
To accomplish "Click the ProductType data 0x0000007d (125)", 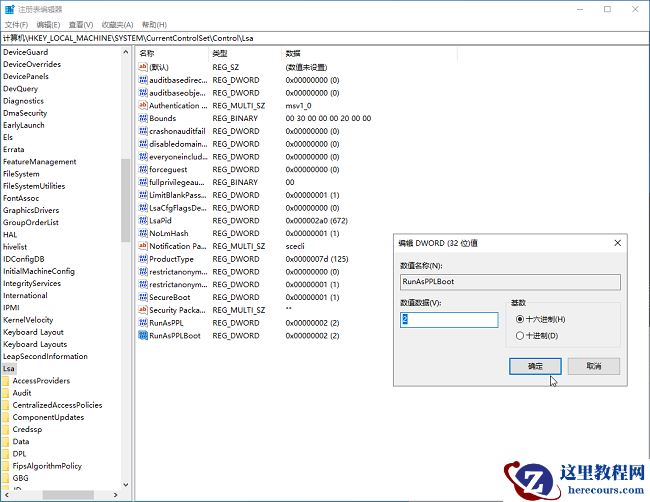I will (317, 259).
